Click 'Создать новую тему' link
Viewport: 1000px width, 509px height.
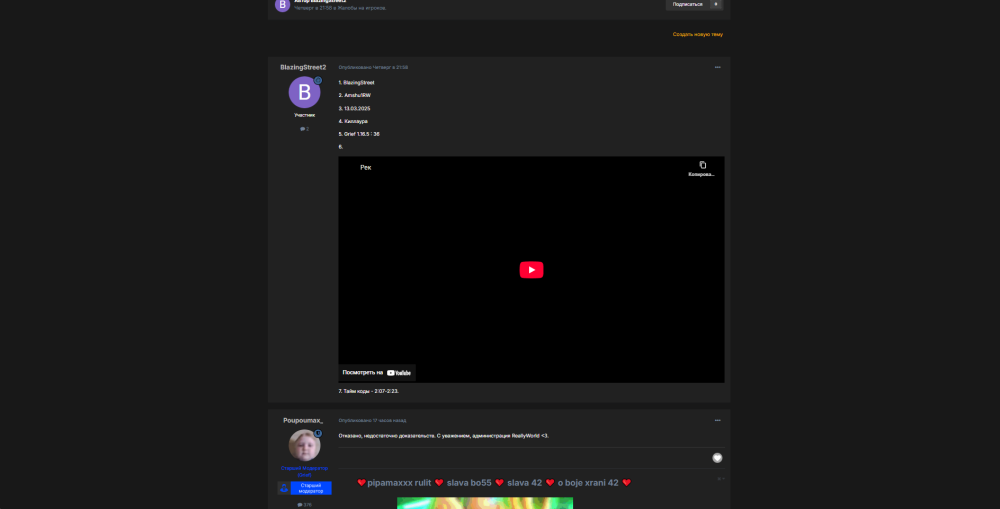click(698, 34)
